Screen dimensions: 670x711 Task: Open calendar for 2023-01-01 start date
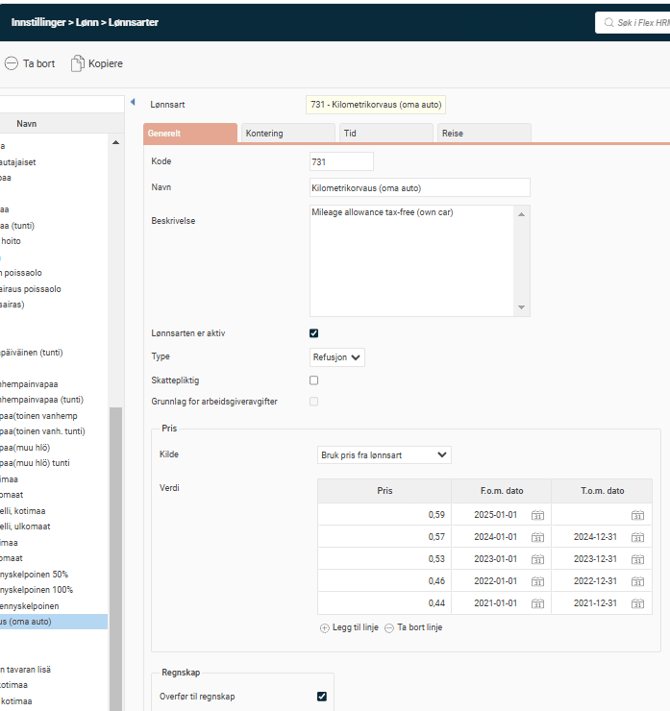point(537,559)
